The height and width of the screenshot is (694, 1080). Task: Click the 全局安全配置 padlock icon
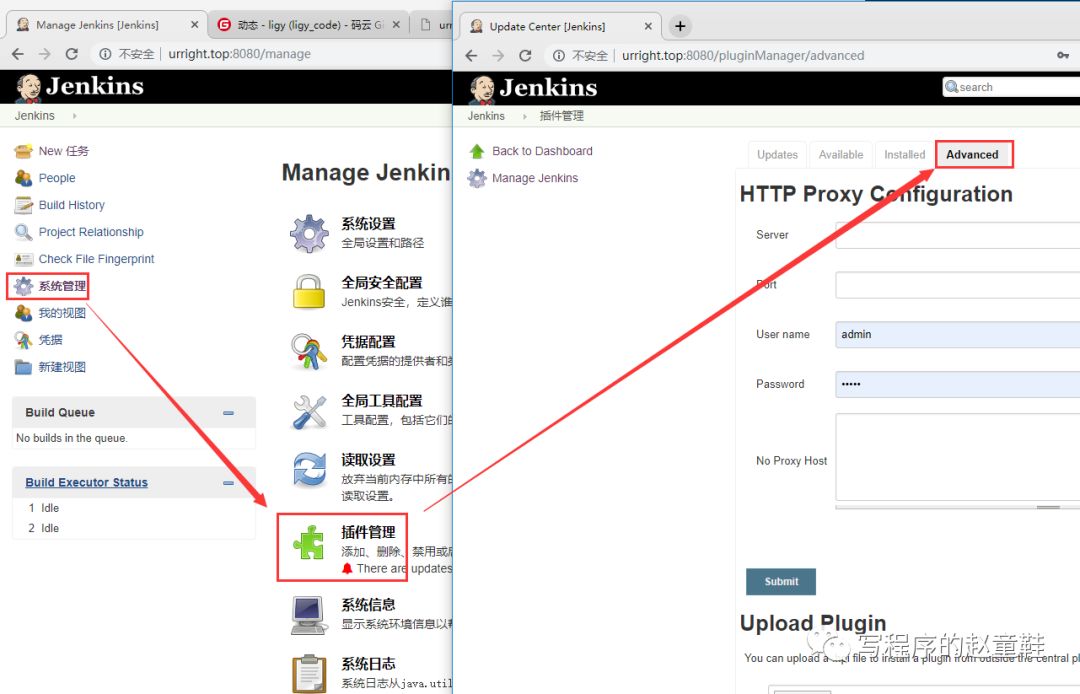(x=309, y=291)
